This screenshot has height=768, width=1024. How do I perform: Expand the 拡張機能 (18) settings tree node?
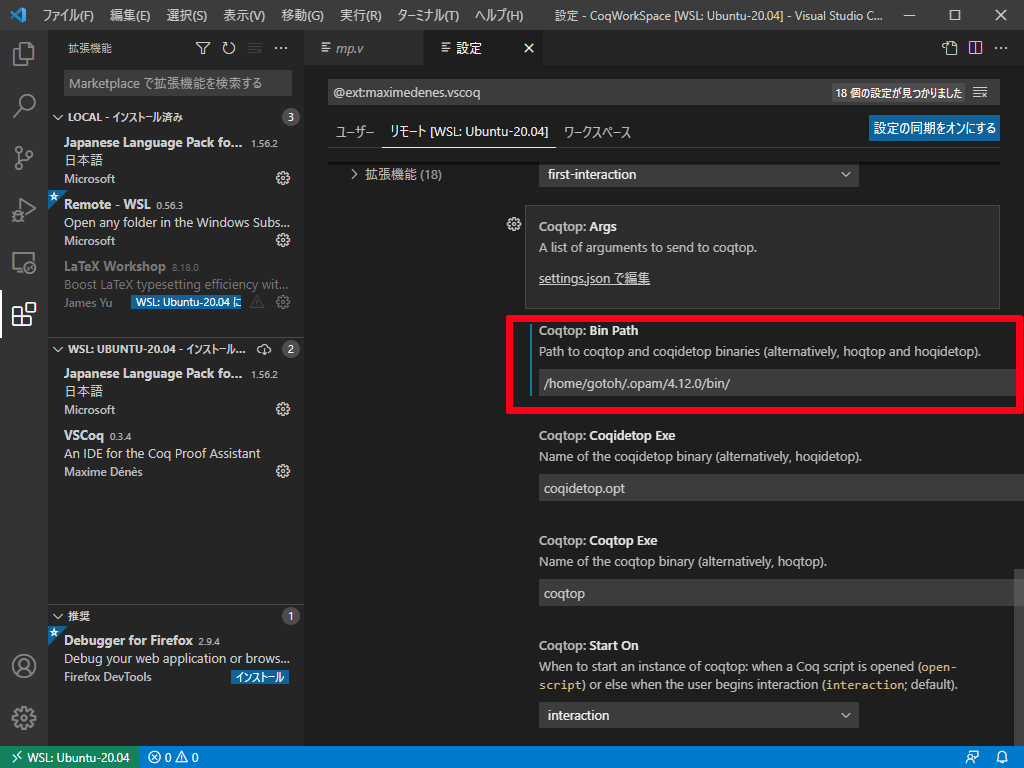click(354, 174)
